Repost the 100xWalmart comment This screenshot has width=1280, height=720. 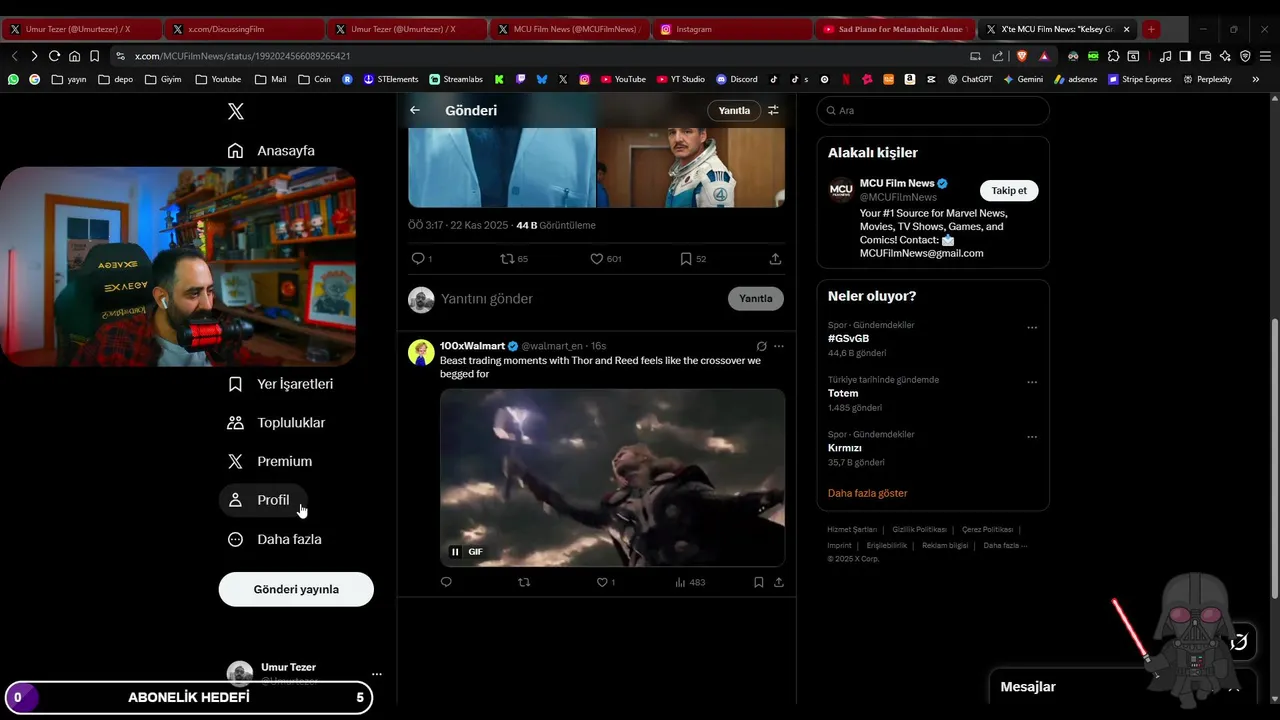point(524,582)
